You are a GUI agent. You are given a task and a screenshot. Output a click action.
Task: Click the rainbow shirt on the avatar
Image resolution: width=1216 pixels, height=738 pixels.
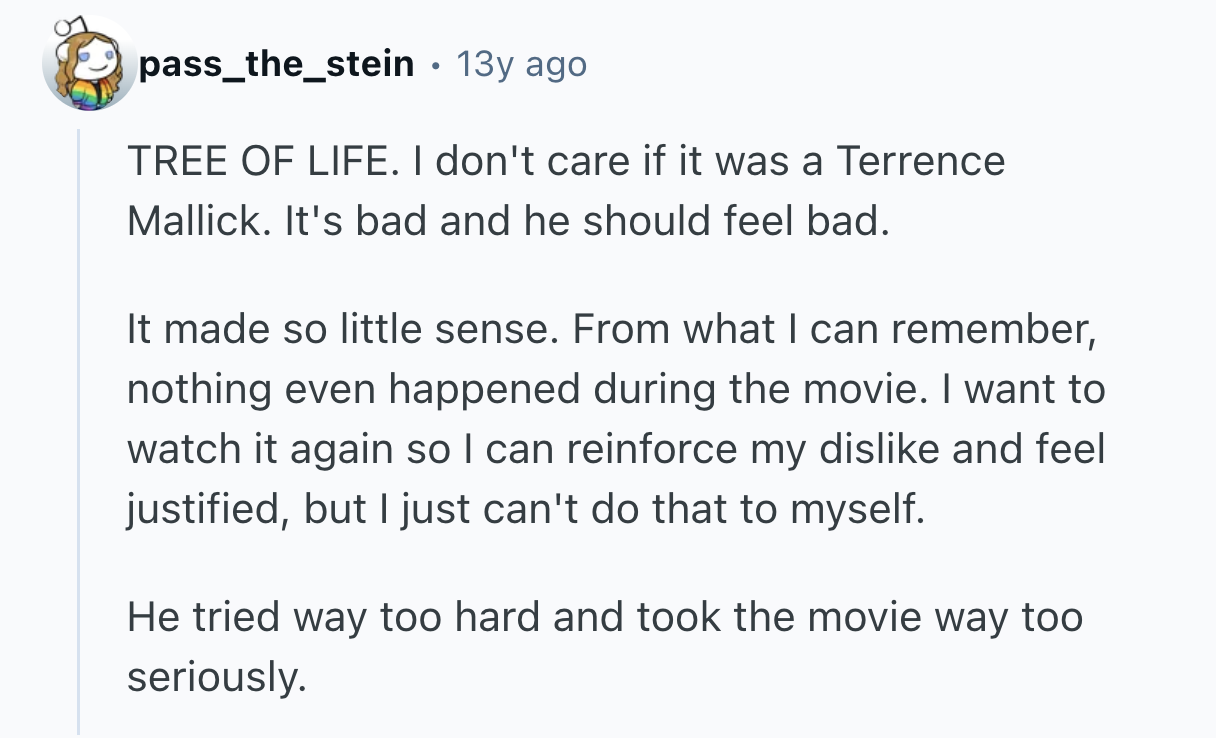pyautogui.click(x=93, y=94)
